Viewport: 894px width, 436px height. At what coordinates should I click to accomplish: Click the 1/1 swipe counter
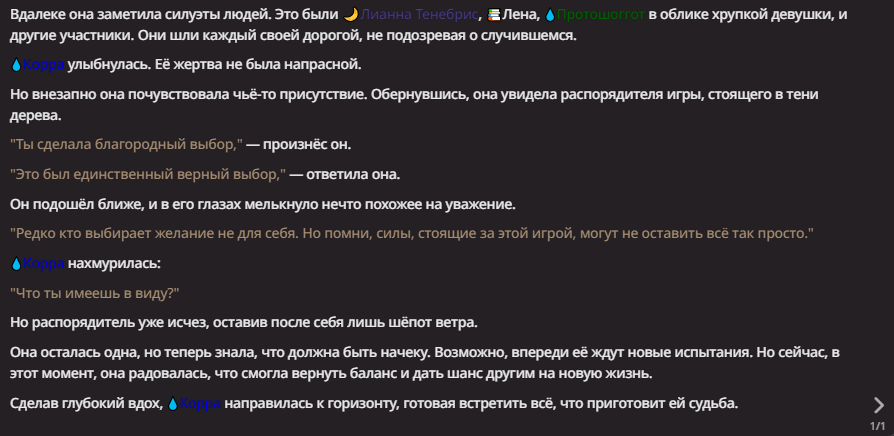point(877,426)
